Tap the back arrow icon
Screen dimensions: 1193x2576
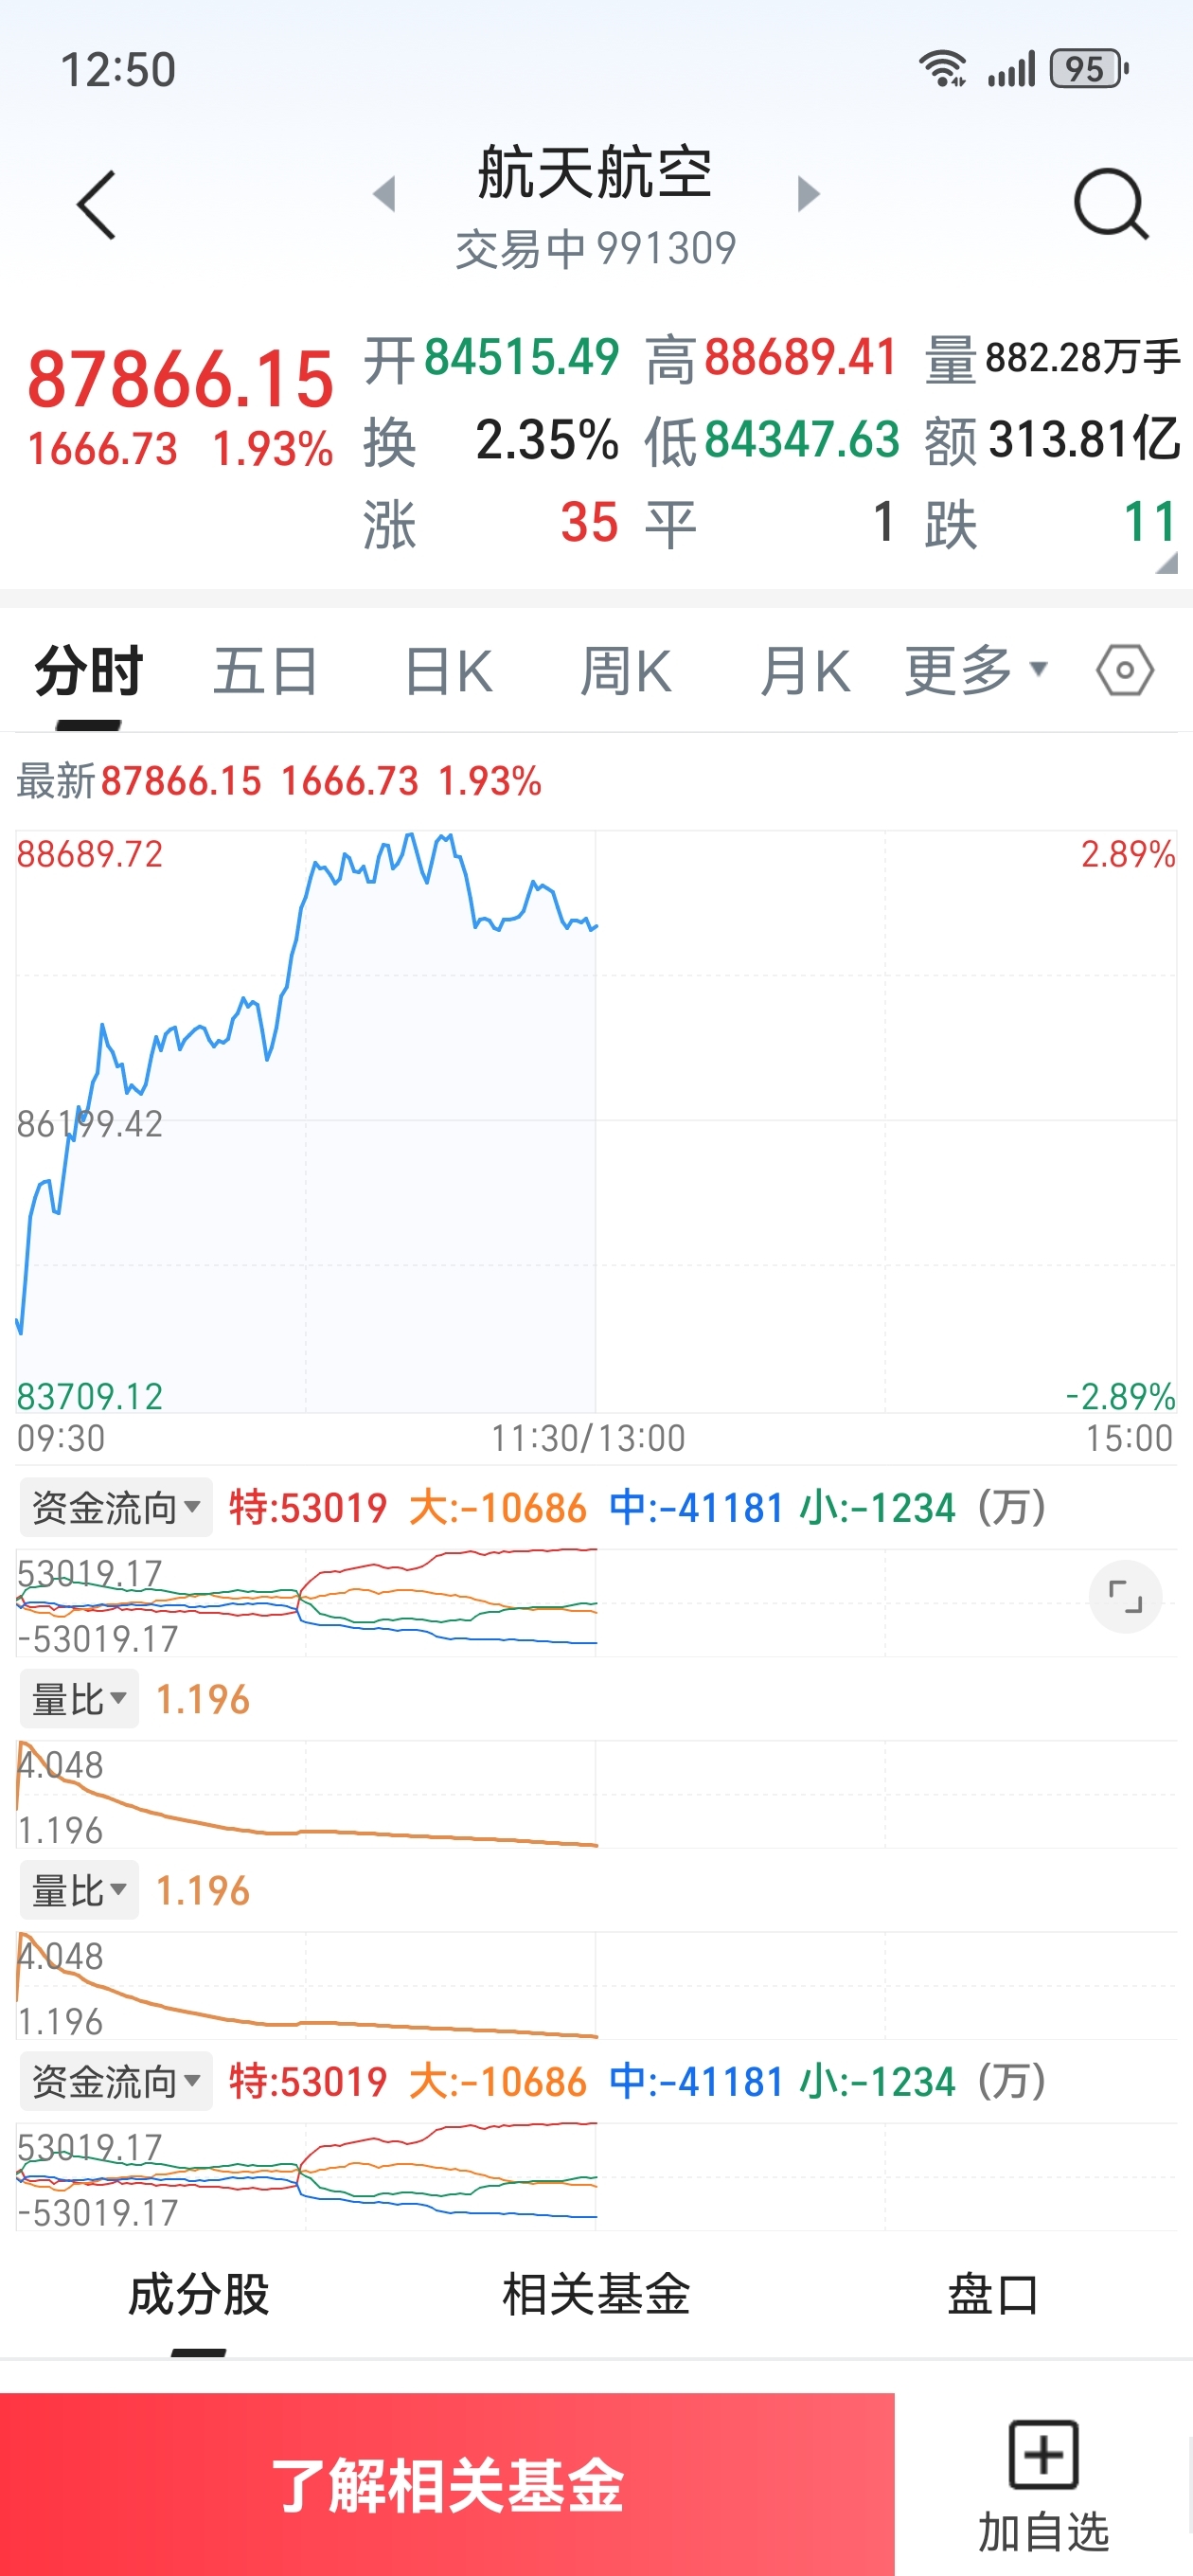point(97,205)
